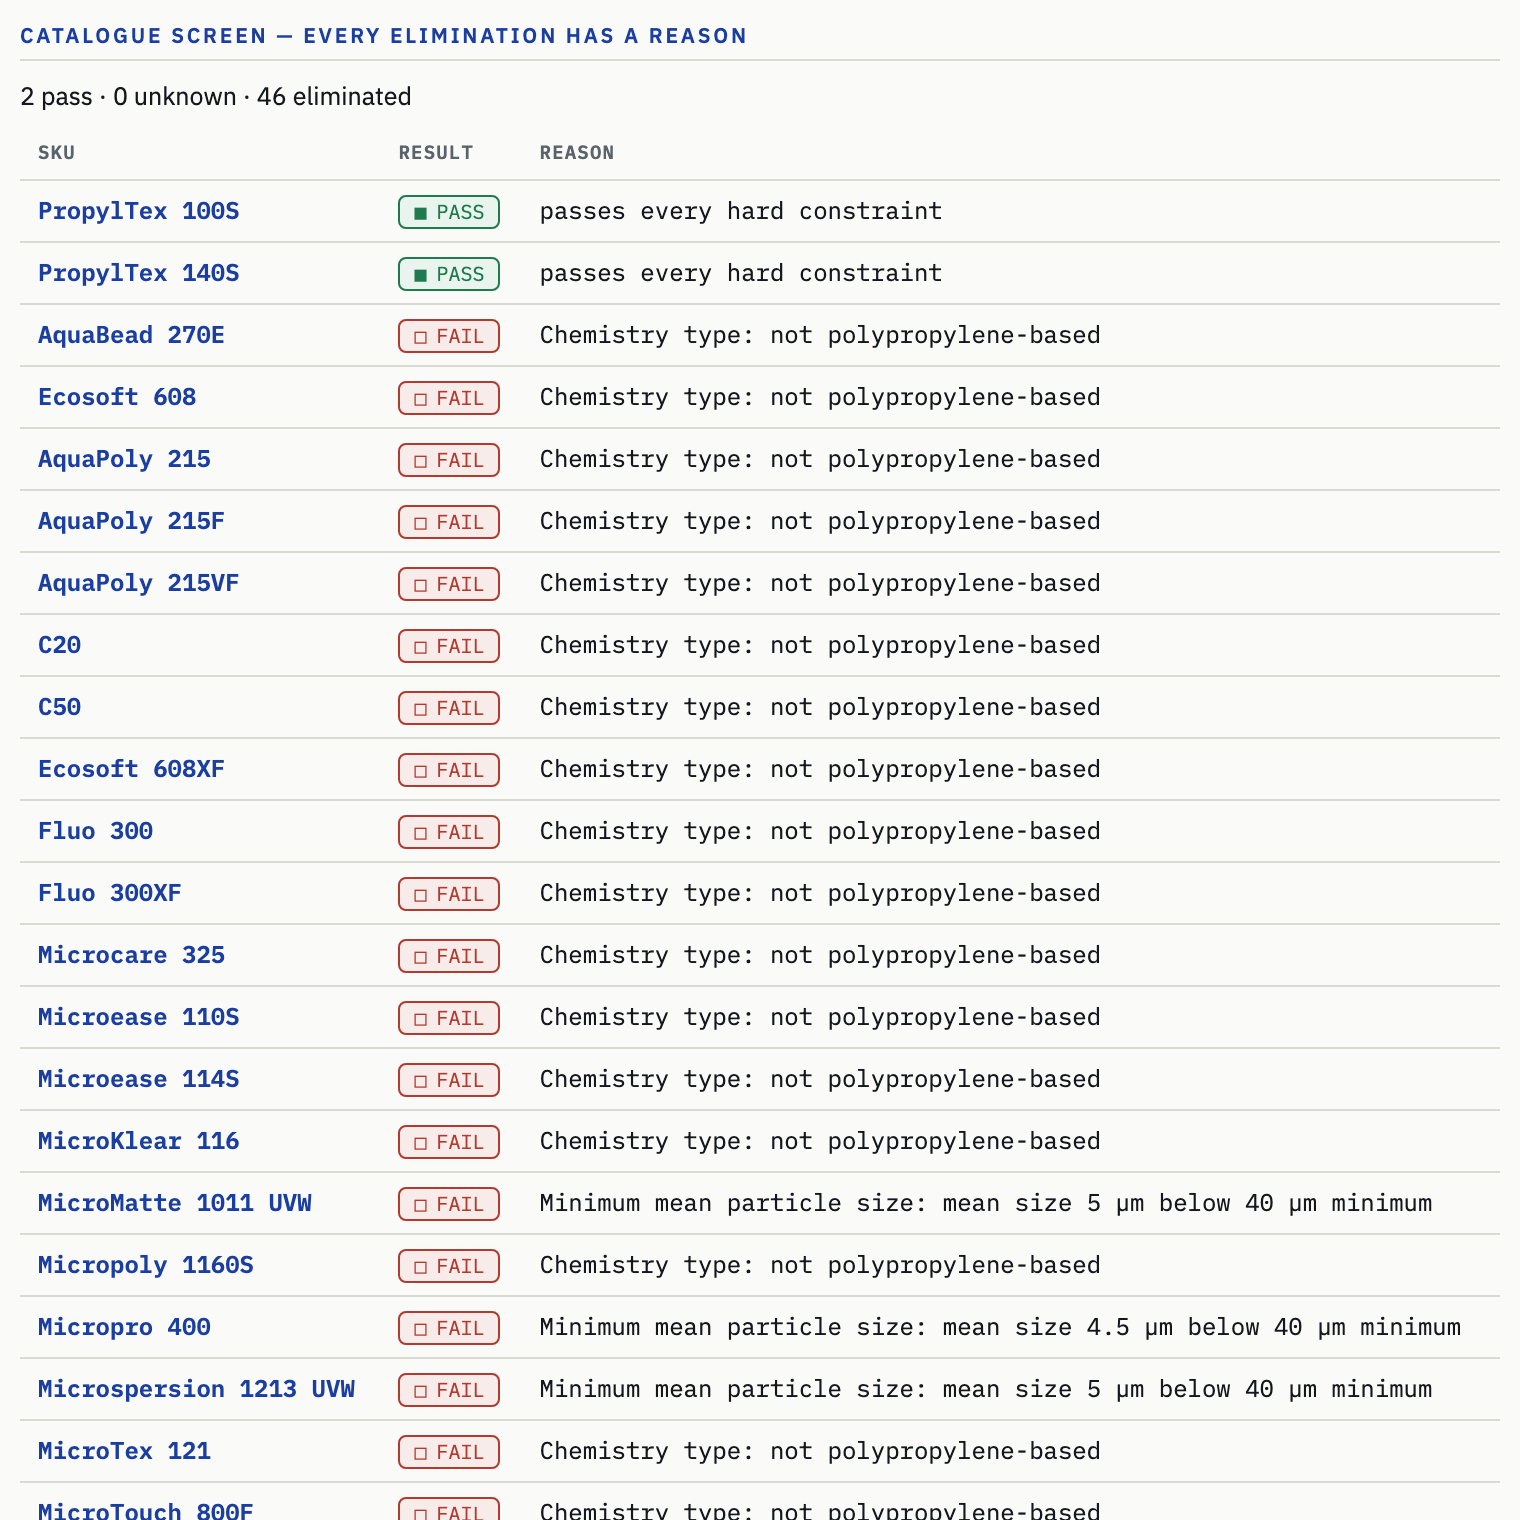1520x1520 pixels.
Task: Click the particle size reason for MicroMatte 1011 UVW
Action: click(x=986, y=1203)
